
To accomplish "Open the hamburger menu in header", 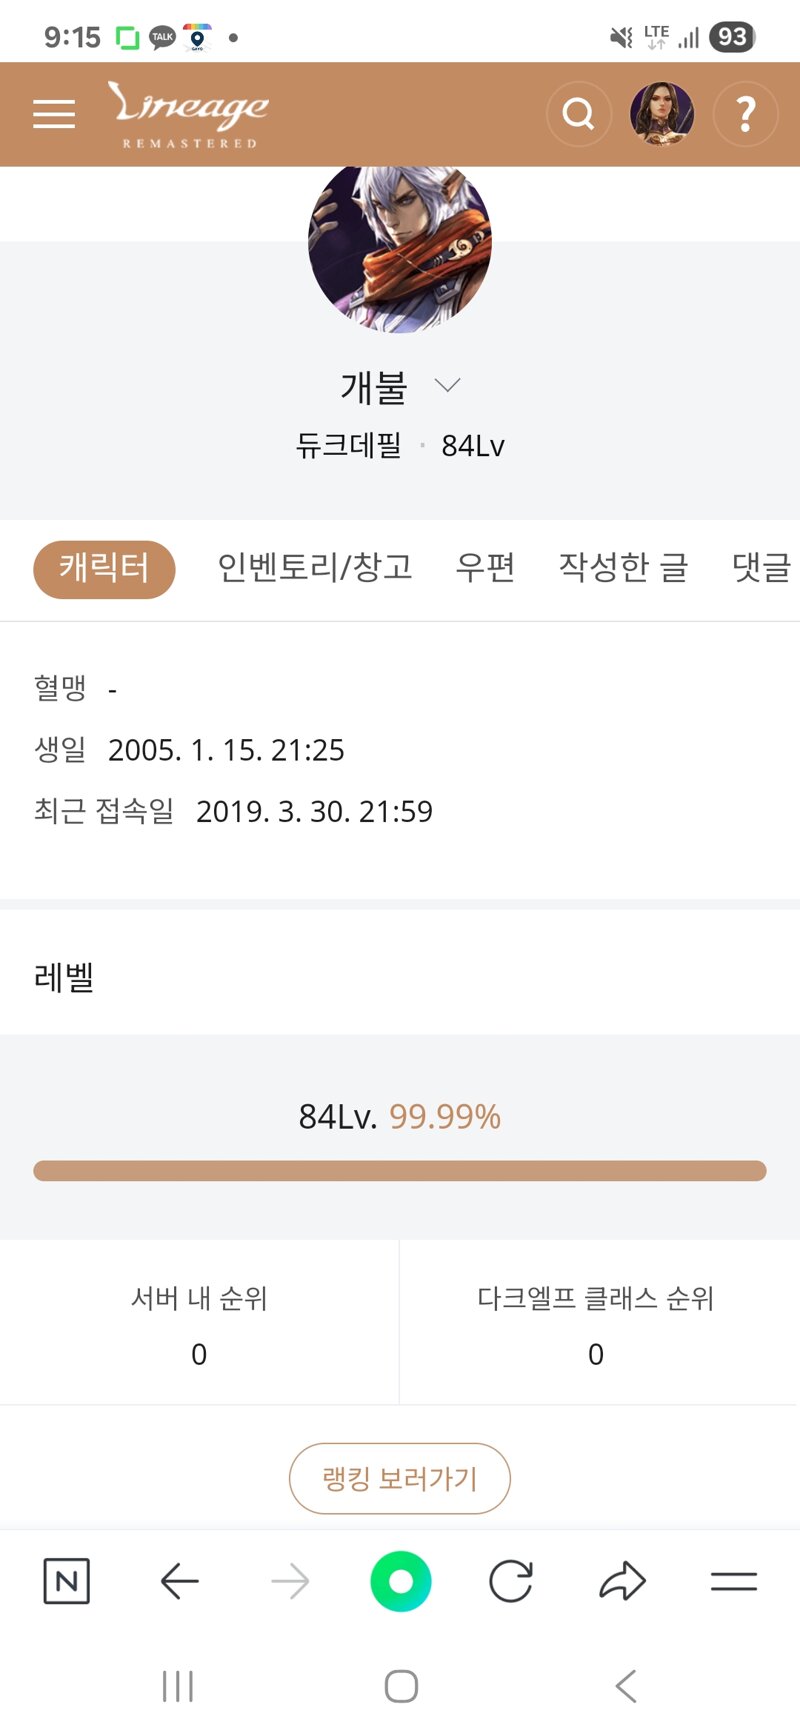I will pyautogui.click(x=54, y=114).
